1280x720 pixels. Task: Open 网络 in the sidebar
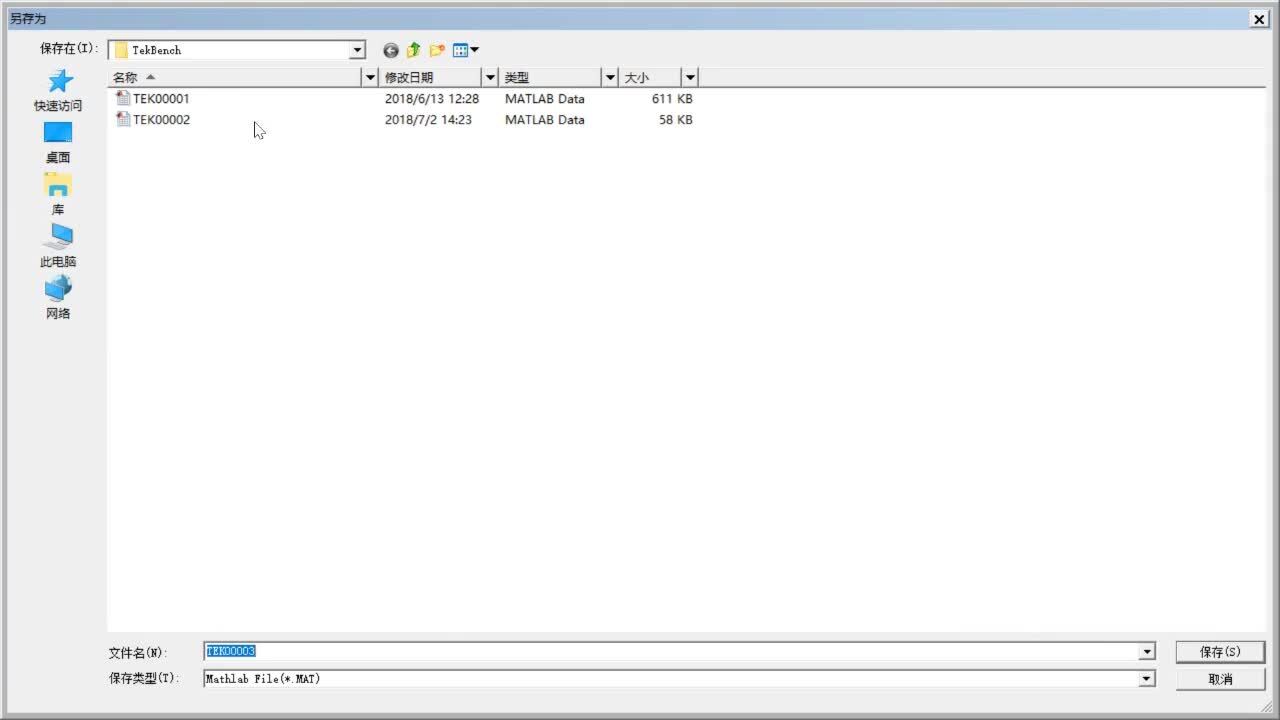coord(58,298)
